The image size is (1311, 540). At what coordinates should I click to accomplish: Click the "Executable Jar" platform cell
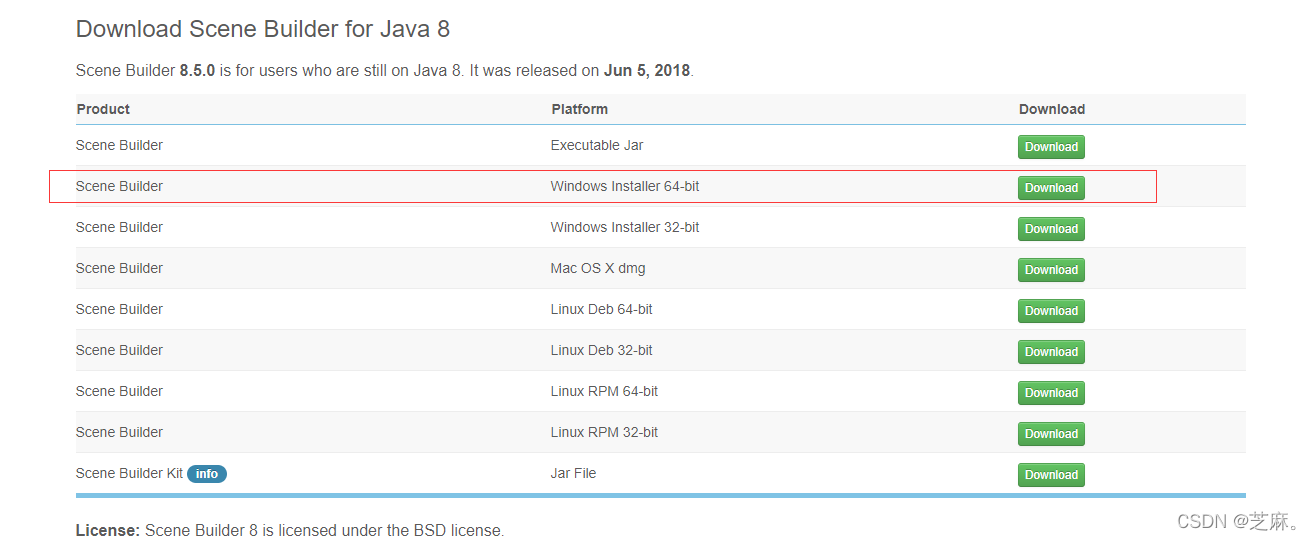(x=597, y=145)
